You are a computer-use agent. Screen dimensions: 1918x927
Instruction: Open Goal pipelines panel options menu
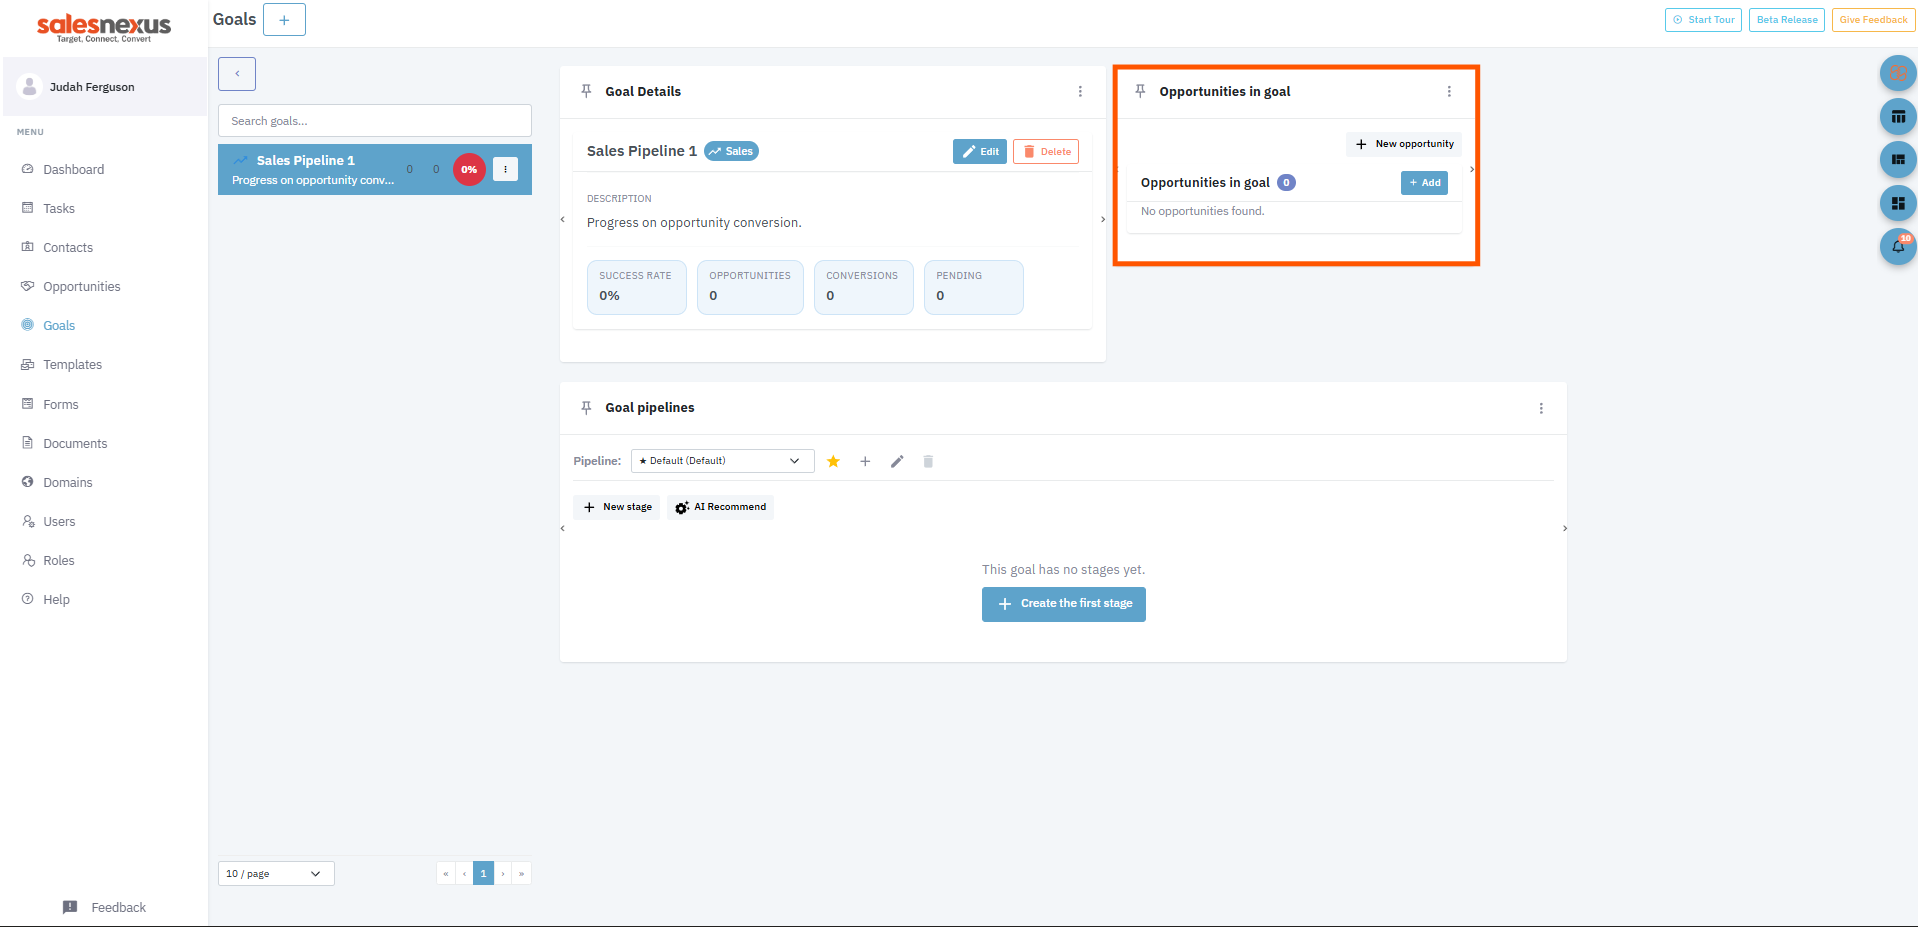point(1541,408)
